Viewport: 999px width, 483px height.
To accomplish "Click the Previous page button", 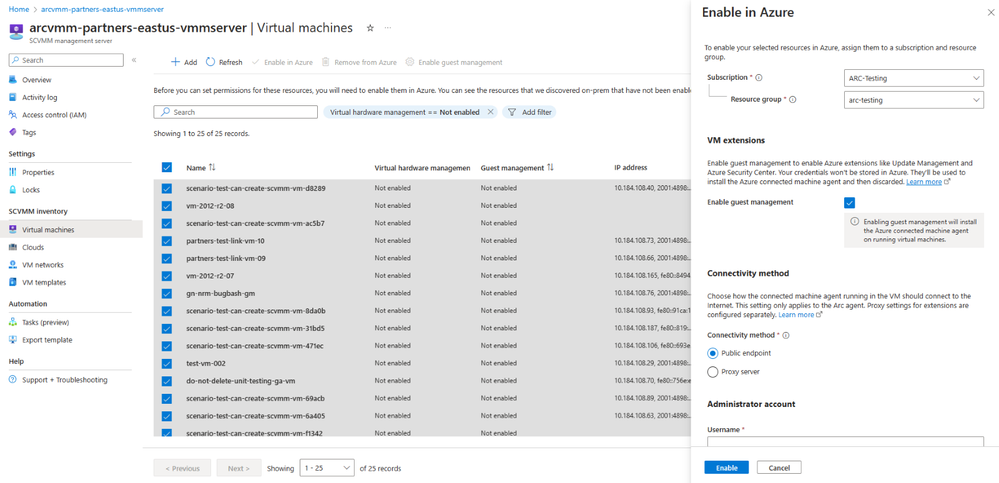I will (182, 468).
